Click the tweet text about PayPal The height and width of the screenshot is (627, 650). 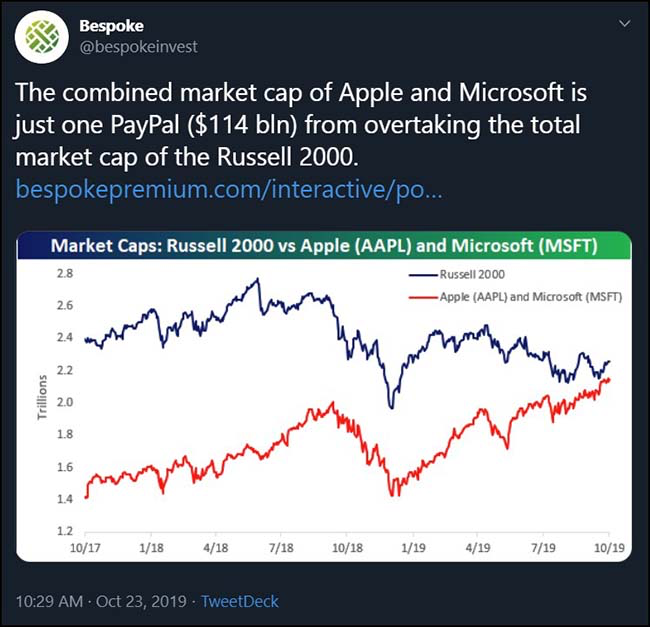click(x=301, y=124)
